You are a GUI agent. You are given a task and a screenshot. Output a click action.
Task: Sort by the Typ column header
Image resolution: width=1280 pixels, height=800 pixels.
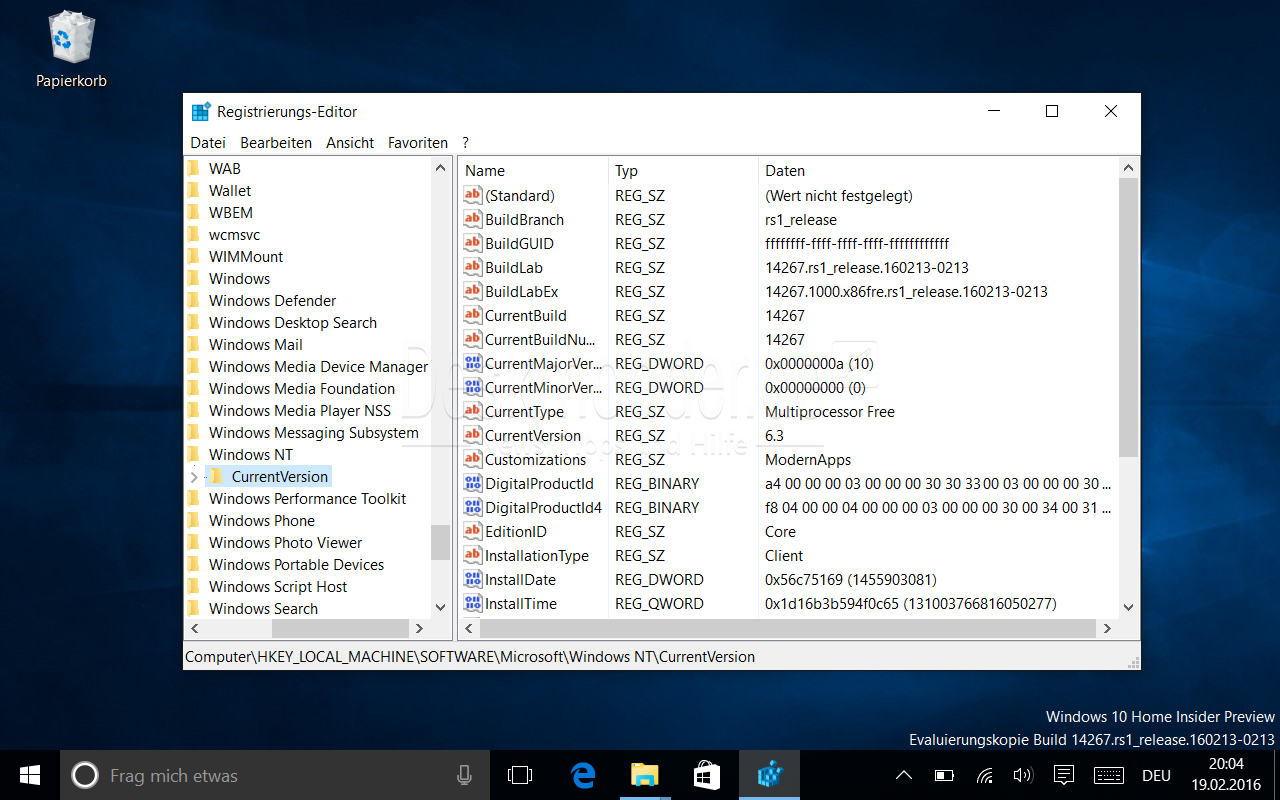[x=683, y=171]
